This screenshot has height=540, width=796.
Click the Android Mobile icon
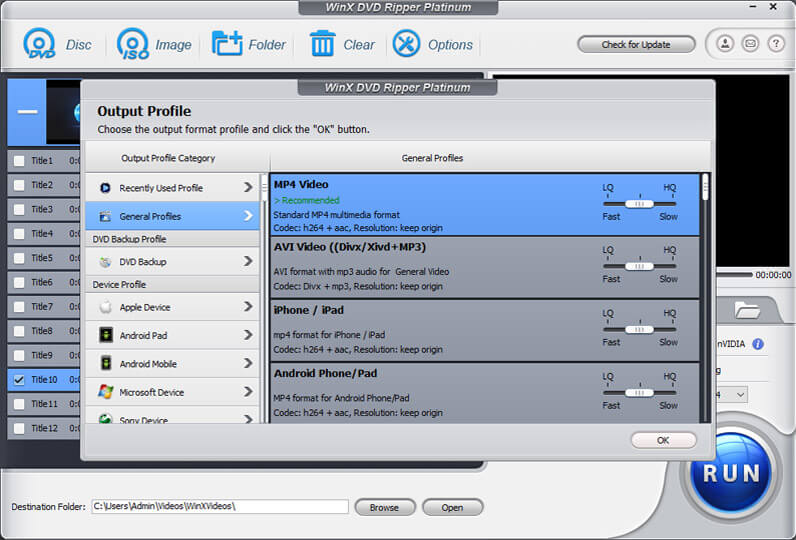coord(106,363)
